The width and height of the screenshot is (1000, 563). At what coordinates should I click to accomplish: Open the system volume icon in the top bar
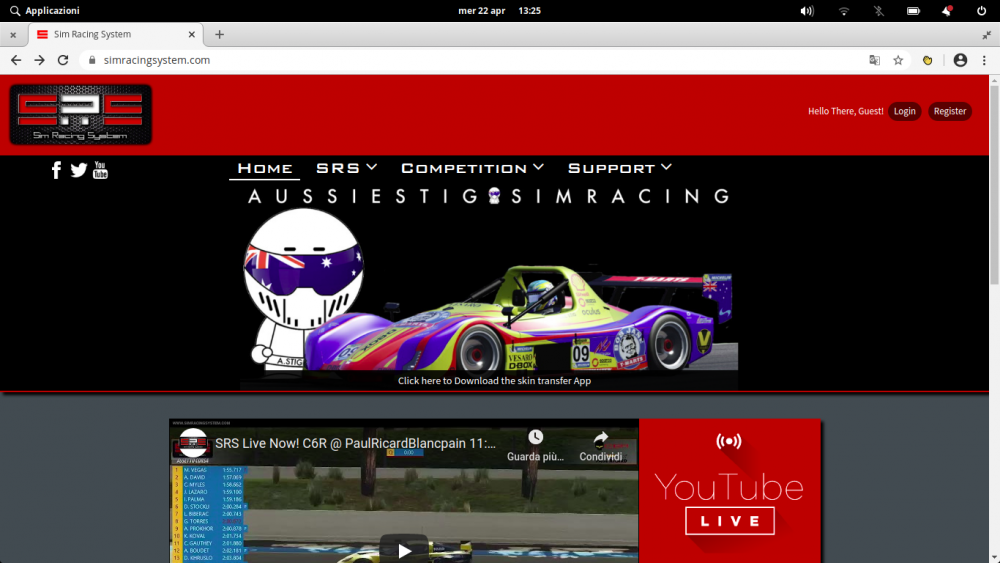click(x=807, y=11)
